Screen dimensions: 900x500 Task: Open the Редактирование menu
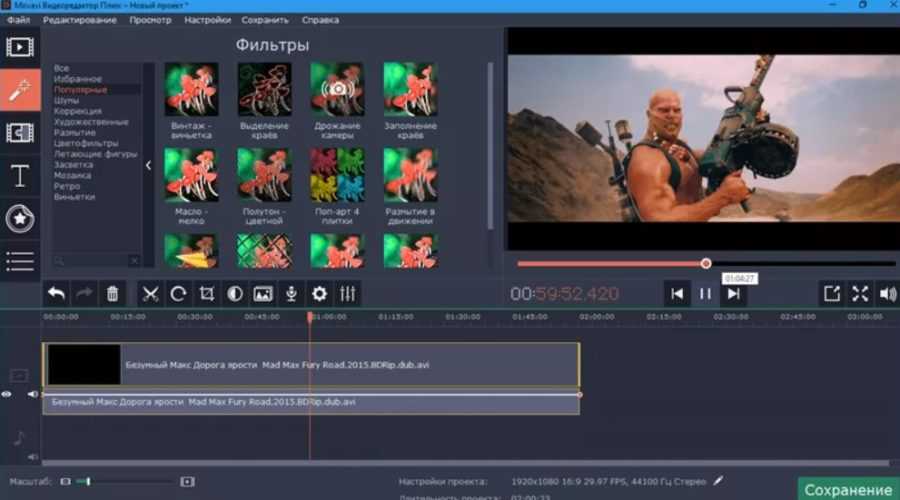[79, 20]
